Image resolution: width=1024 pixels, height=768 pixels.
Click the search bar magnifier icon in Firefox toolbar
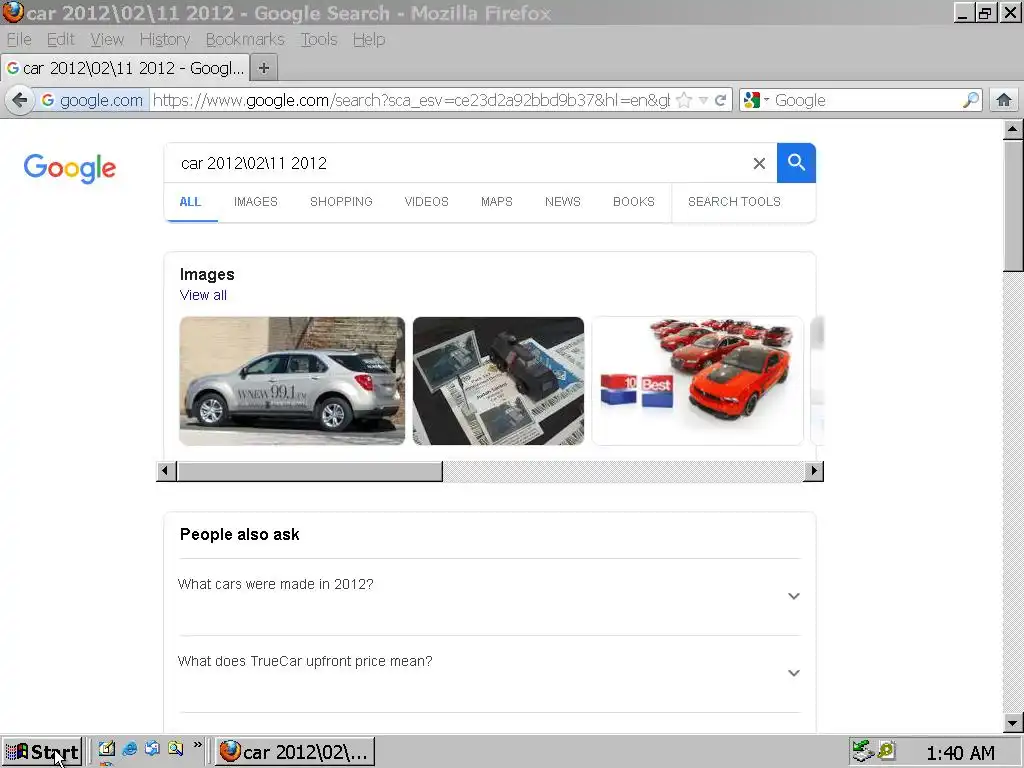[970, 100]
